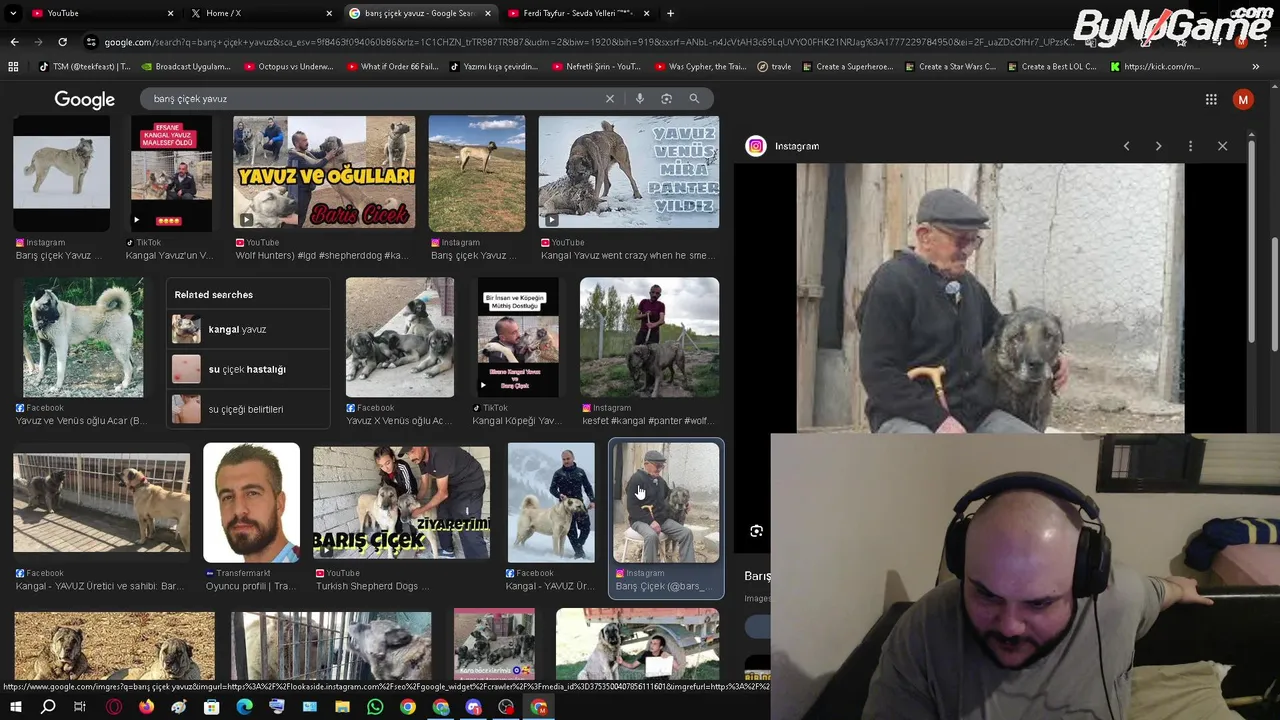
Task: Open TikTok Kangal Yavuz'un video thumbnail
Action: click(171, 173)
